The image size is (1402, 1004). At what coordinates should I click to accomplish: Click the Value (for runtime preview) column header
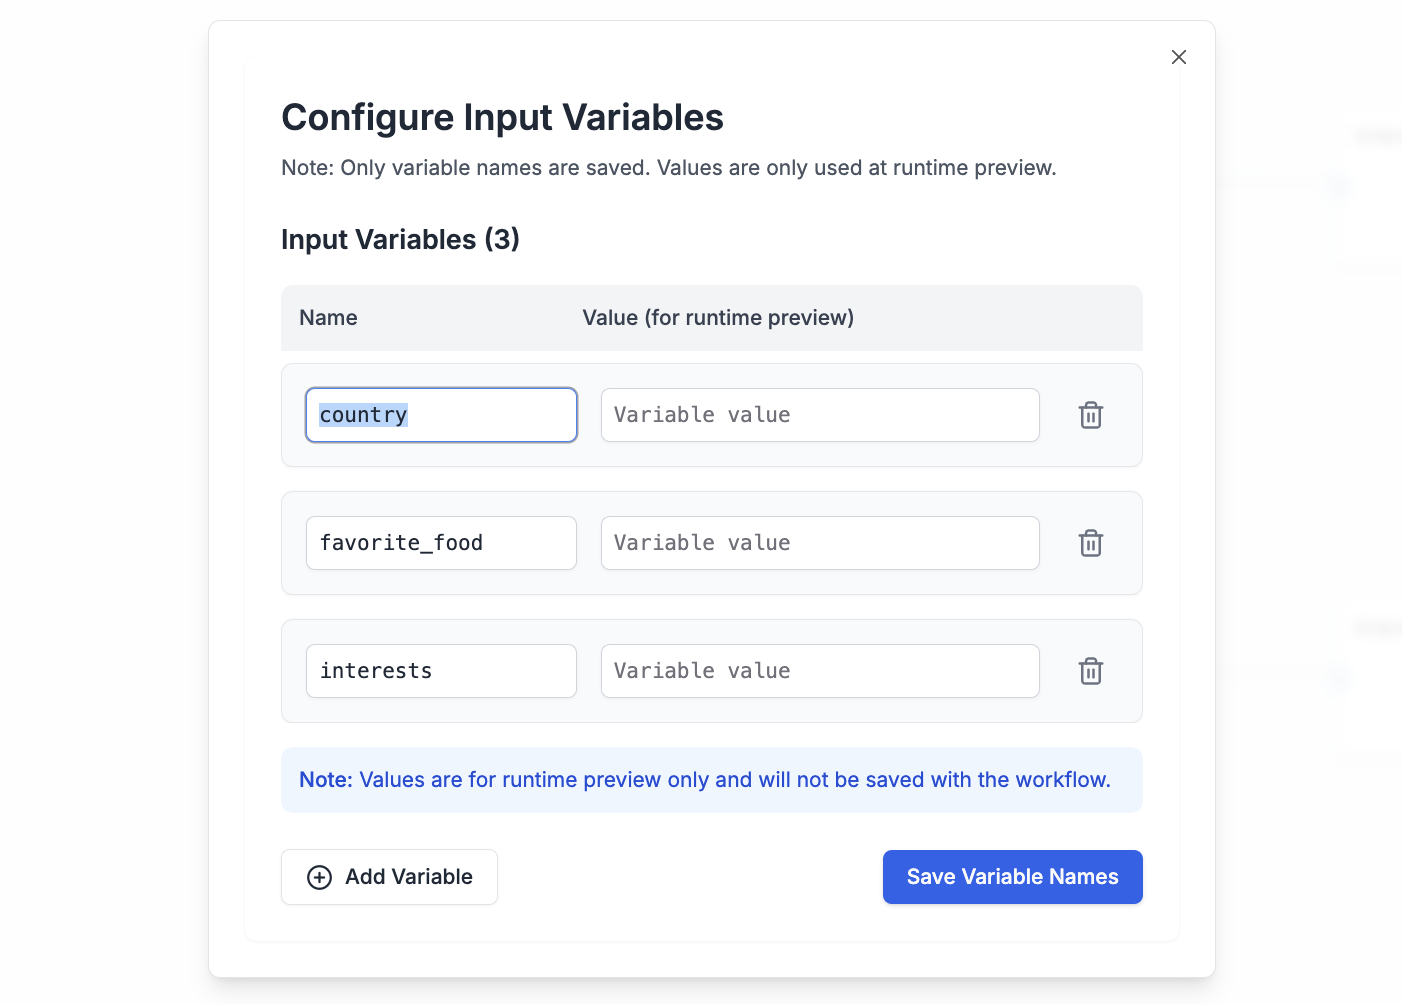coord(717,317)
